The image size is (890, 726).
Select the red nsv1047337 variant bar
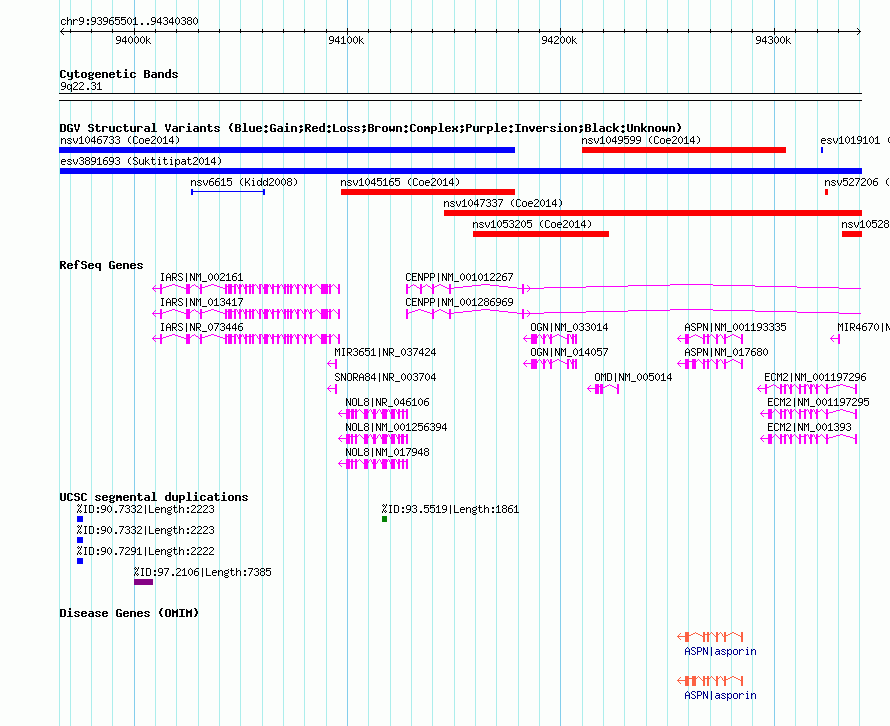pyautogui.click(x=653, y=213)
